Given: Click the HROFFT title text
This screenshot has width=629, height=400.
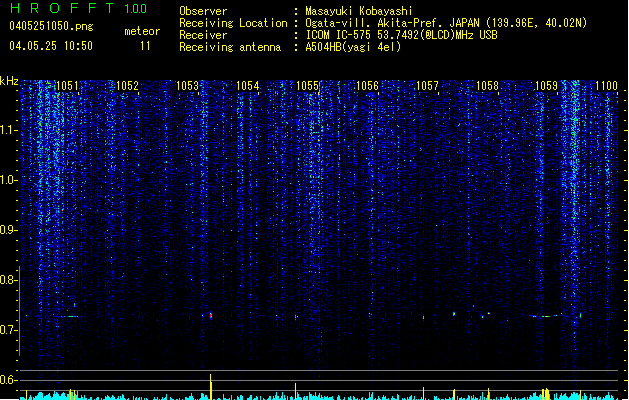Looking at the screenshot, I should [62, 8].
